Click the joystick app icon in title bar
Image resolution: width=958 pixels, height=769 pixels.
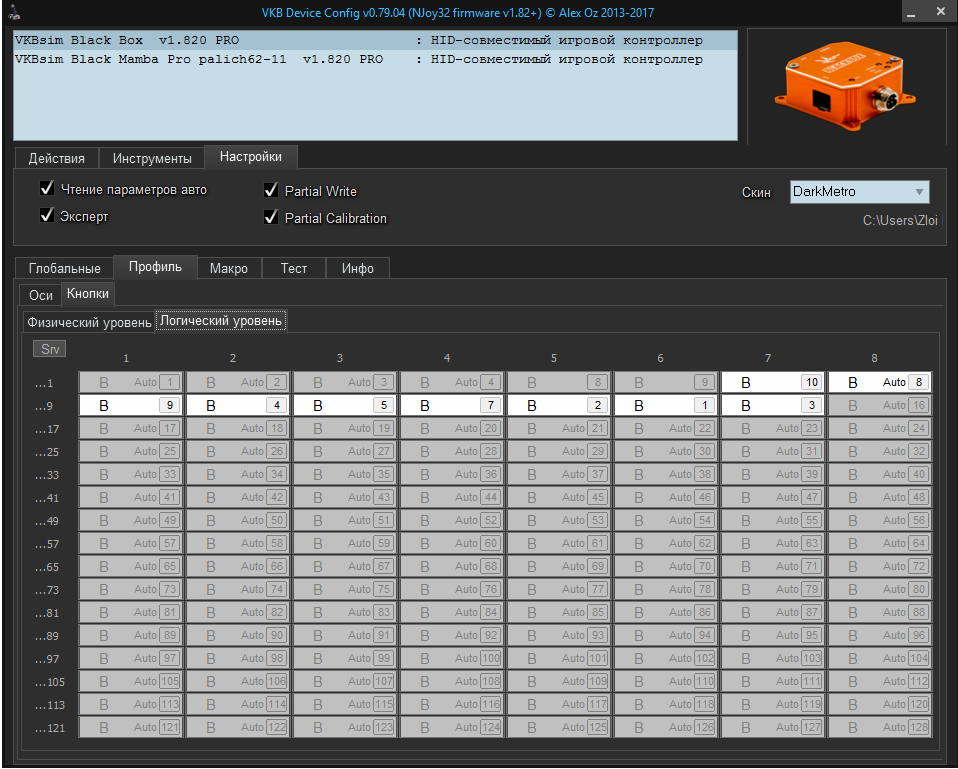pos(15,12)
